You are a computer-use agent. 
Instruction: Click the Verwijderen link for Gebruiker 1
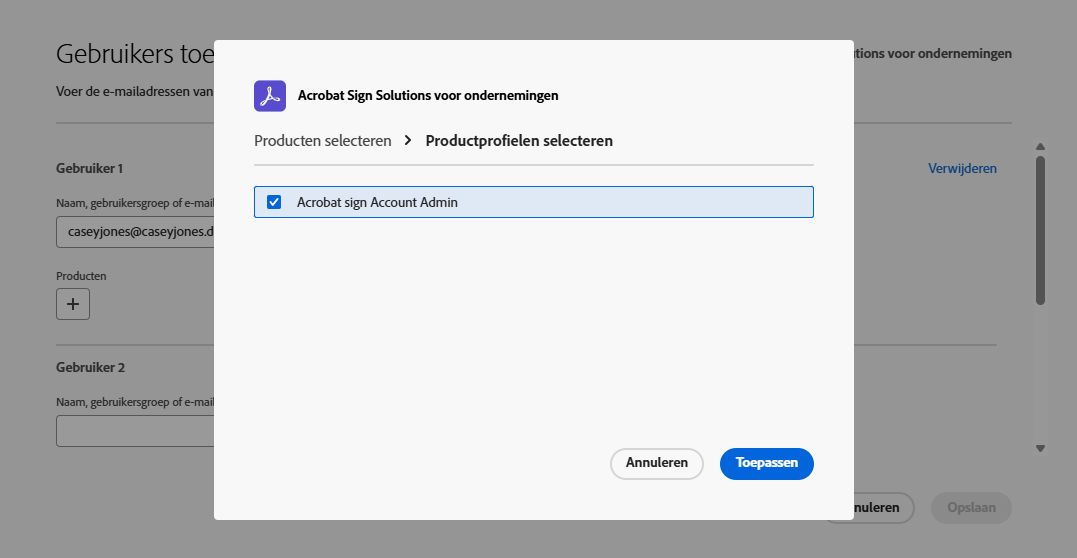pos(962,168)
